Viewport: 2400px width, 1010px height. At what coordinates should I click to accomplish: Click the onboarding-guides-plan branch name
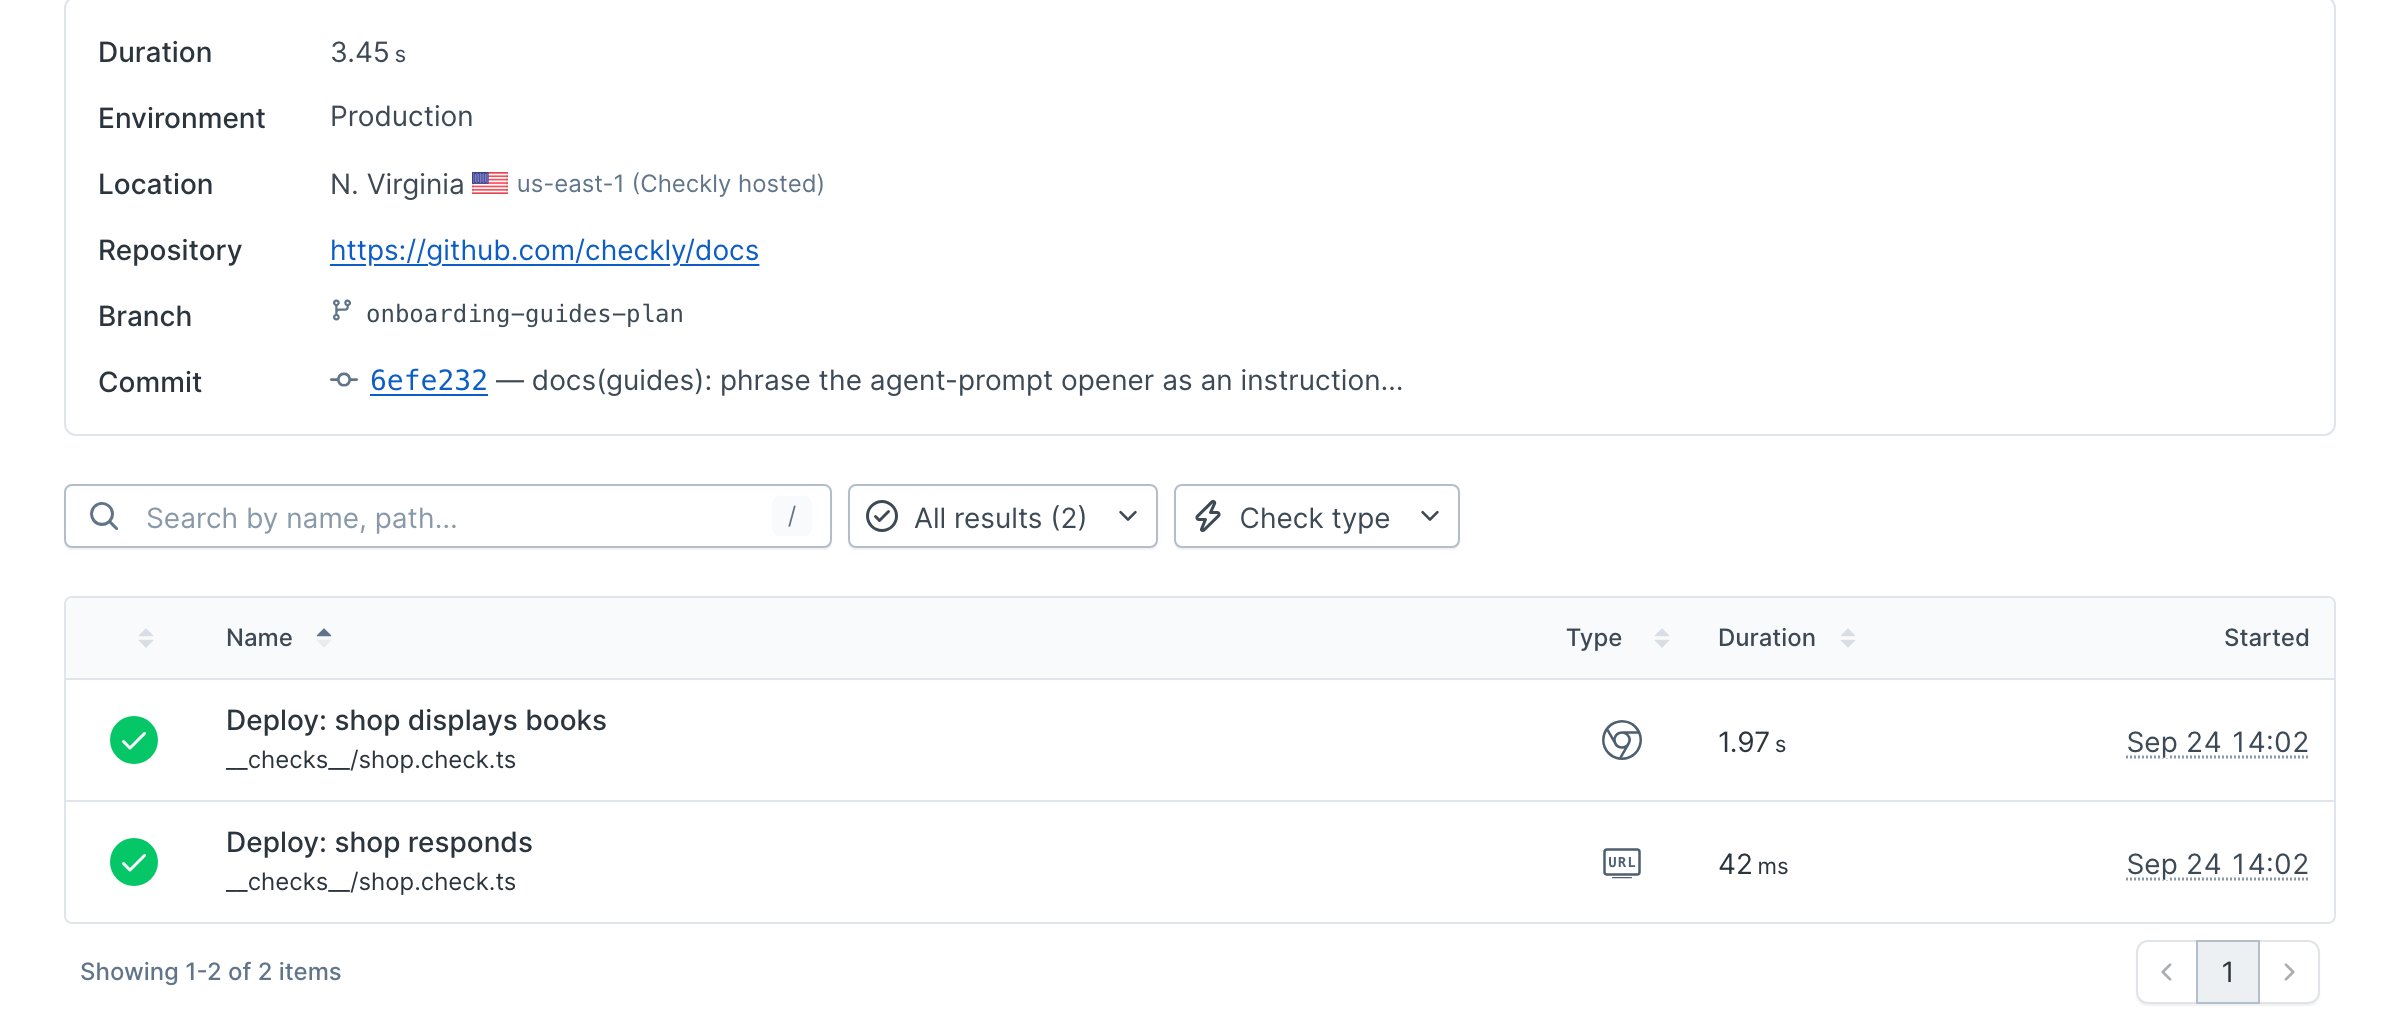[525, 314]
